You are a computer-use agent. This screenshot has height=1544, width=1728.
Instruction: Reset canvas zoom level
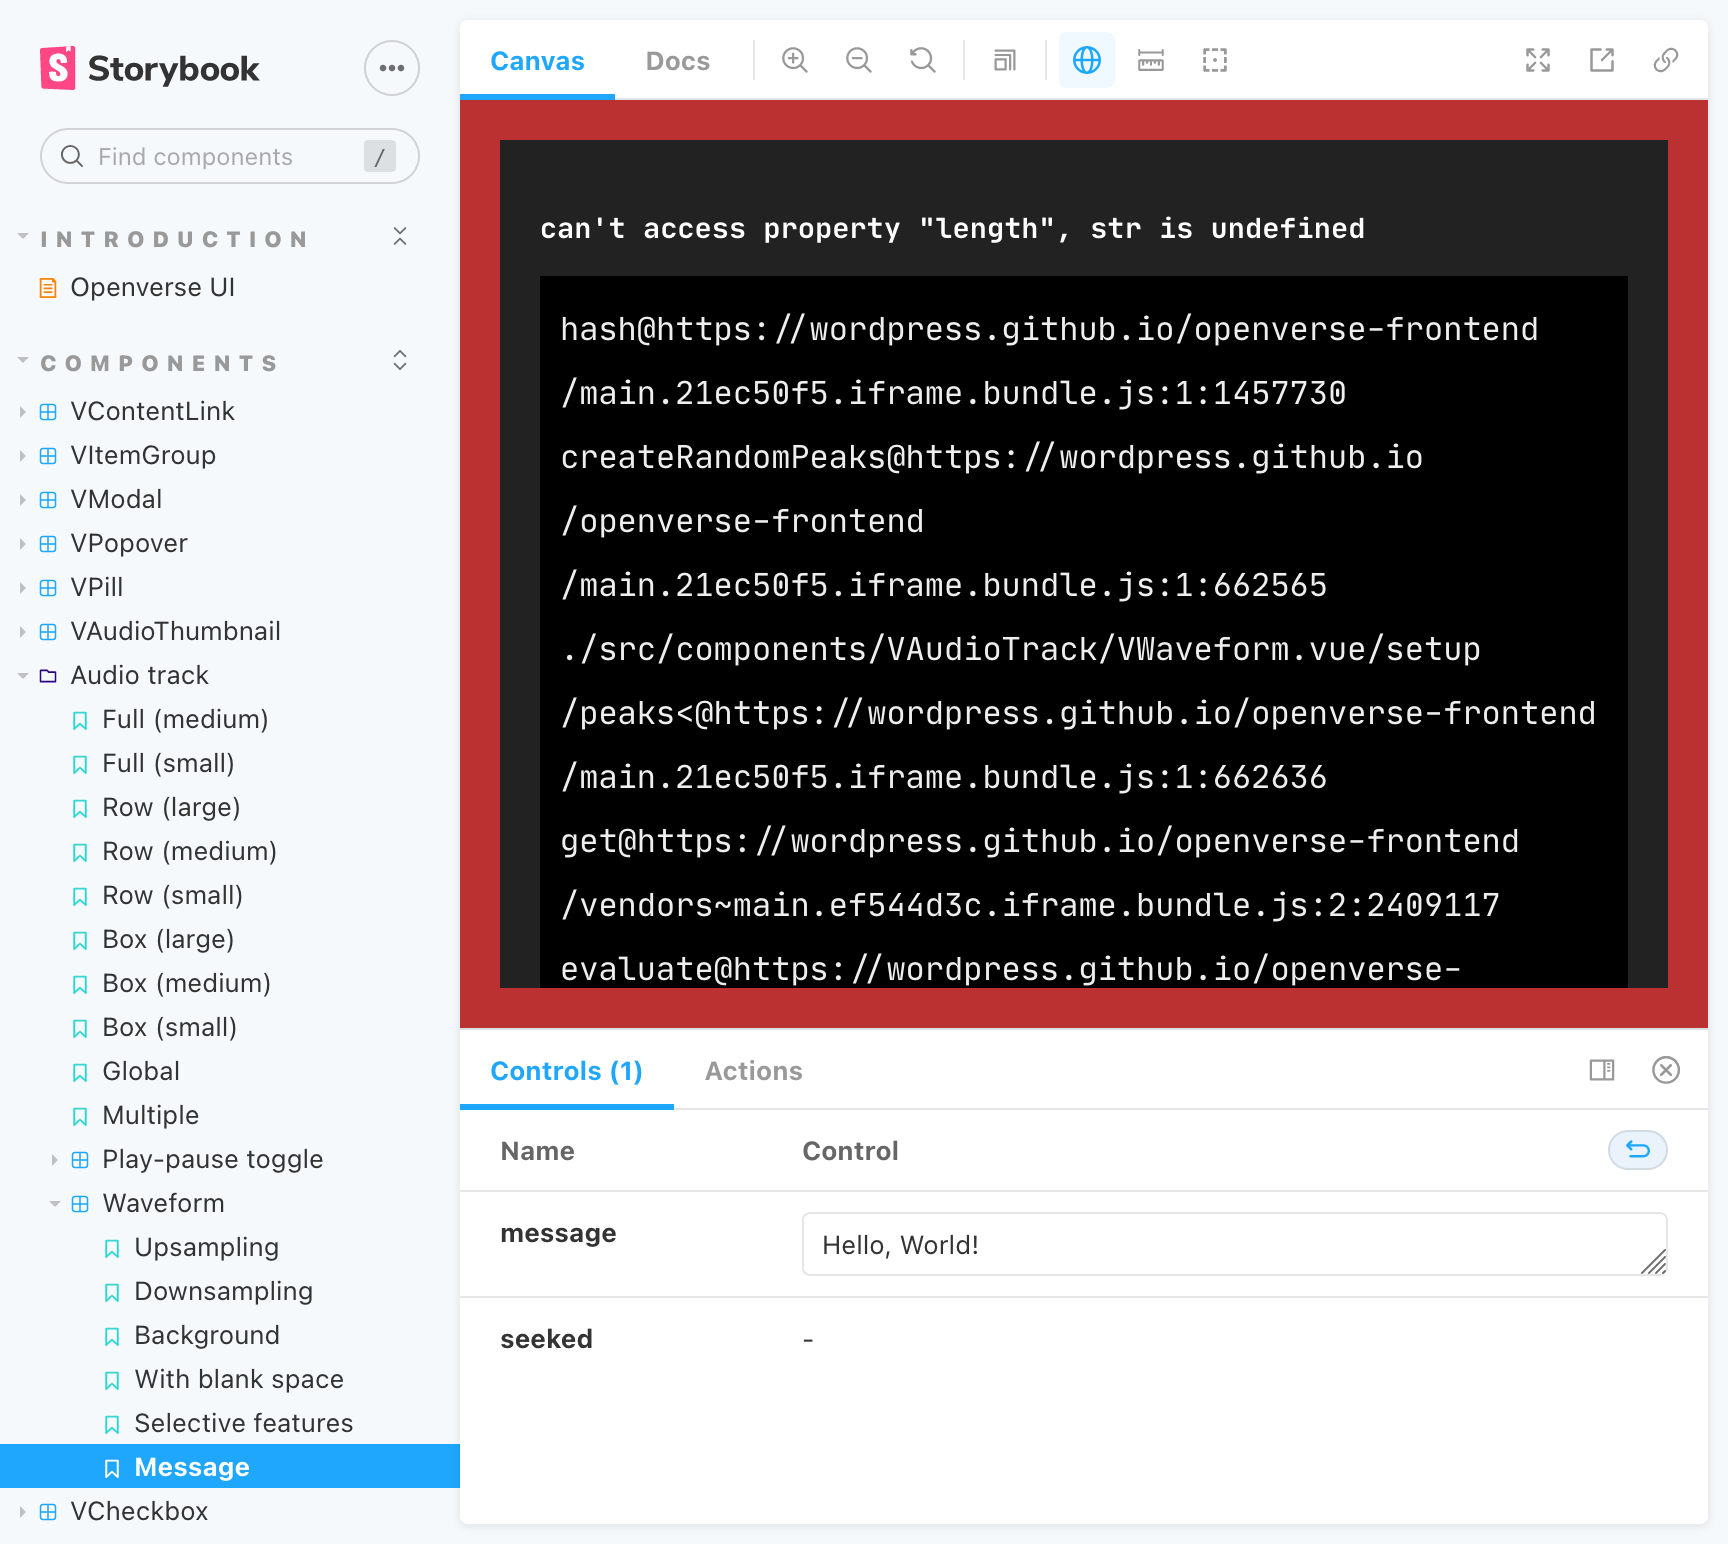tap(923, 60)
